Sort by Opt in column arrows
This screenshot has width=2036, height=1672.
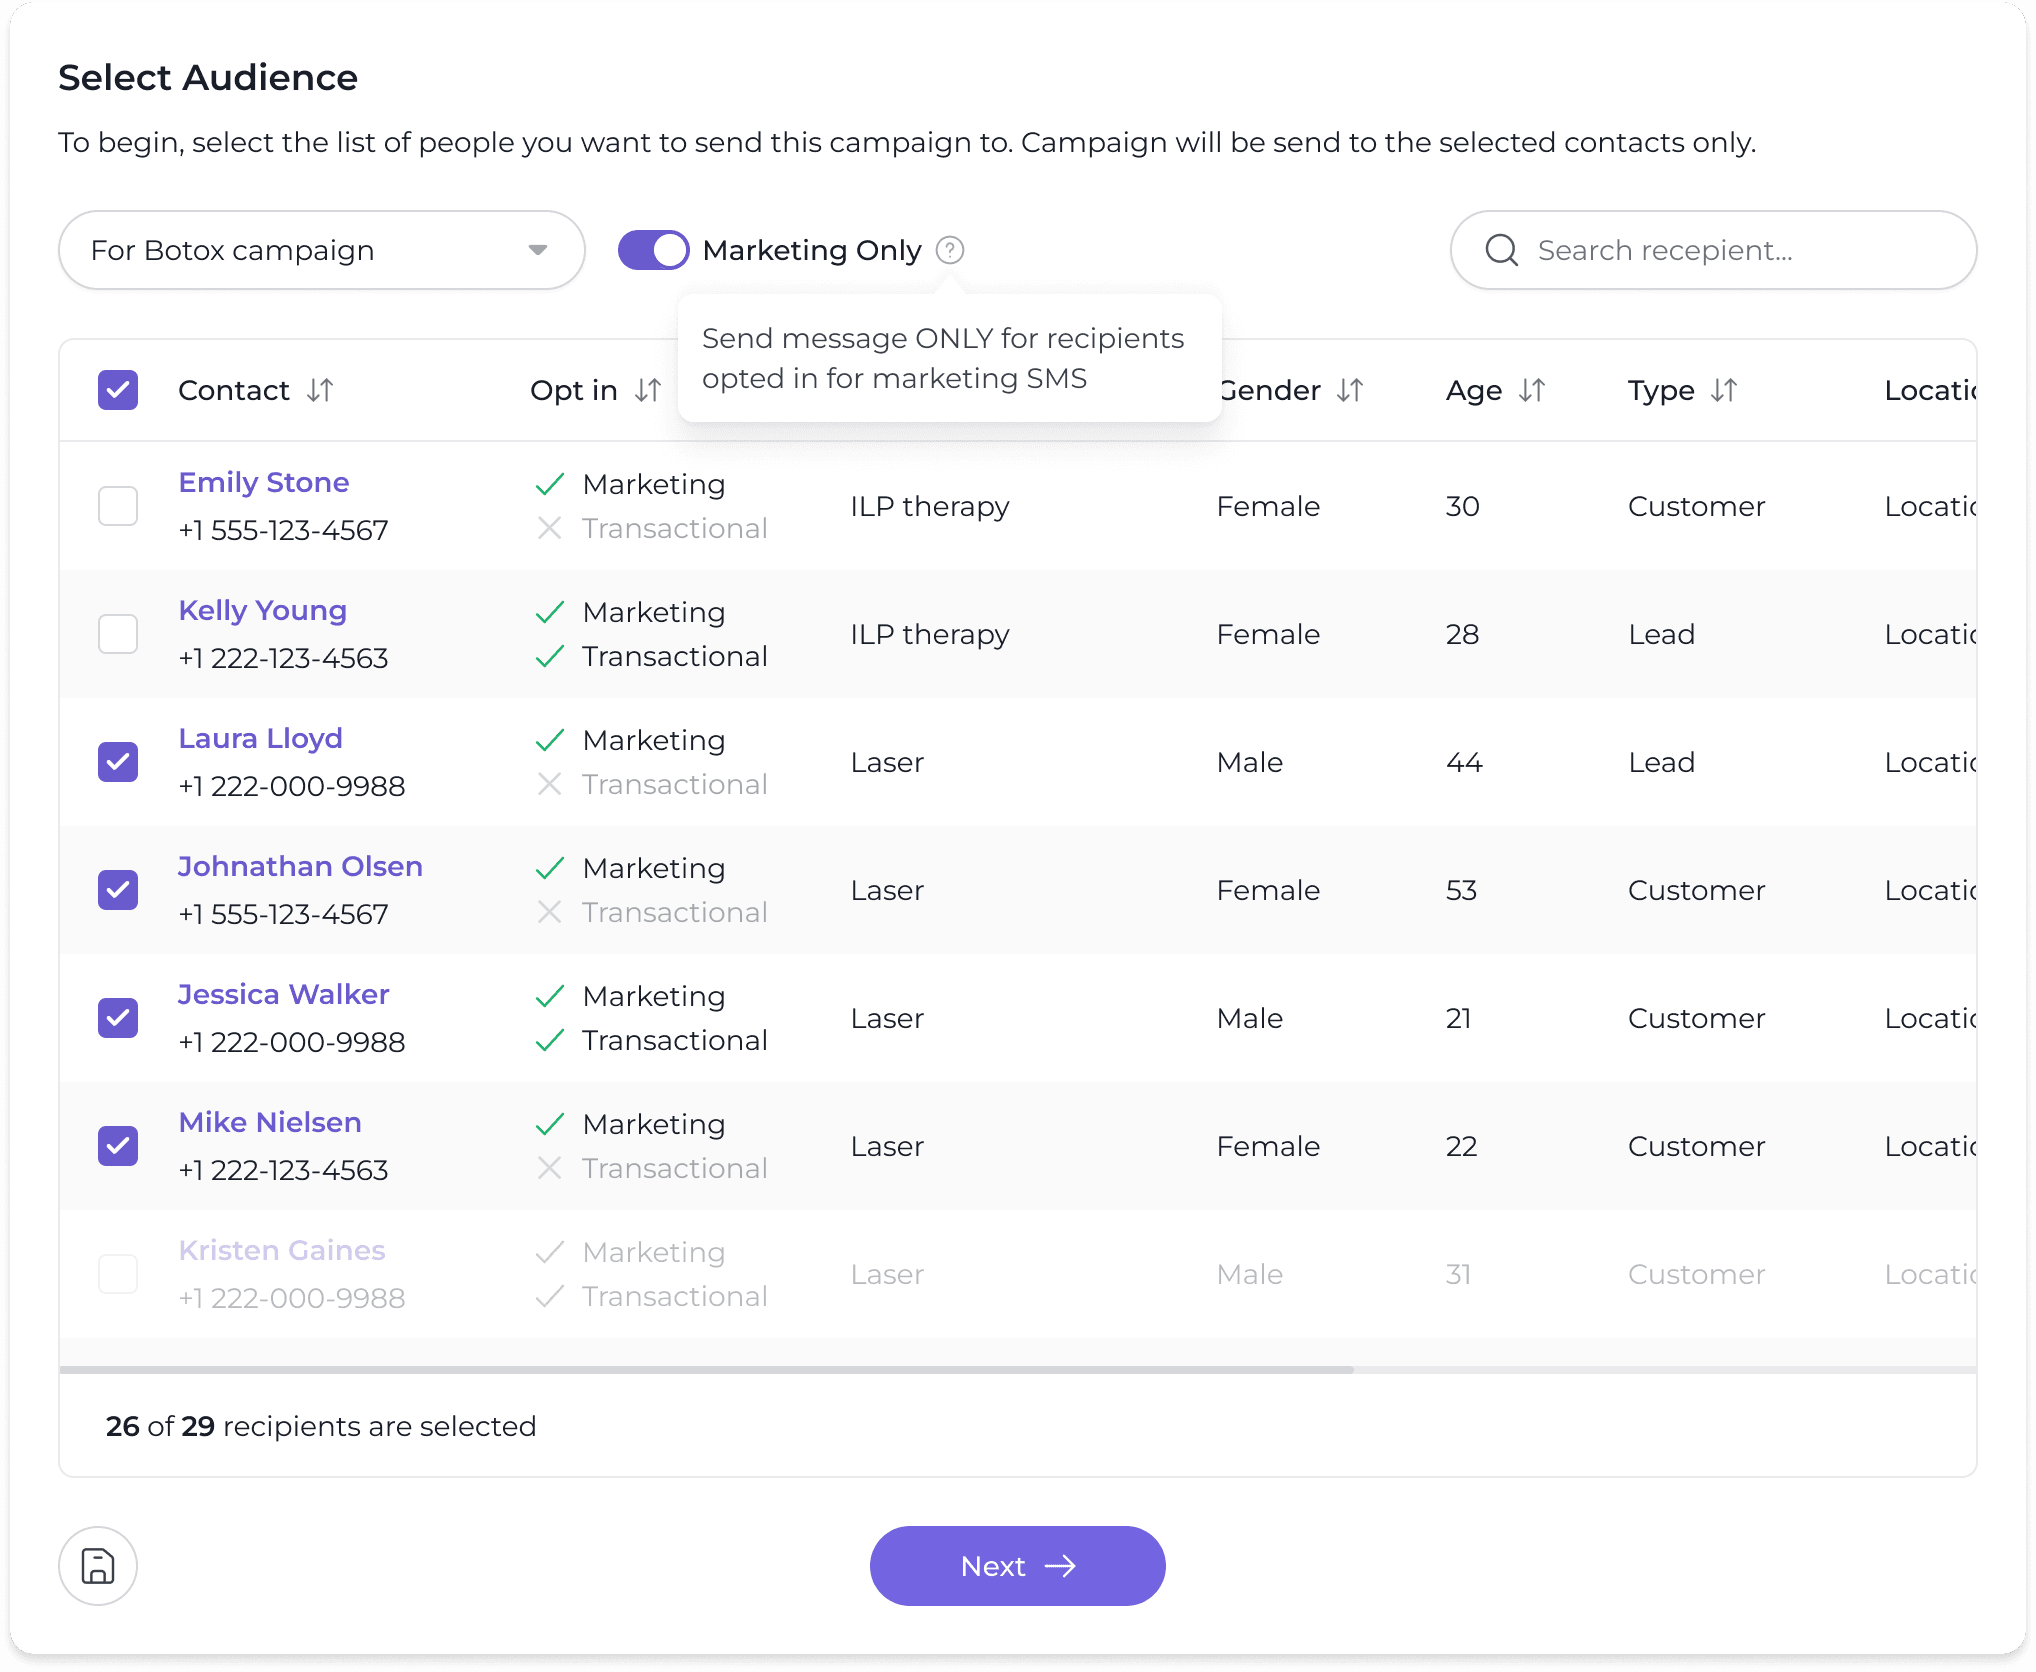click(x=648, y=390)
